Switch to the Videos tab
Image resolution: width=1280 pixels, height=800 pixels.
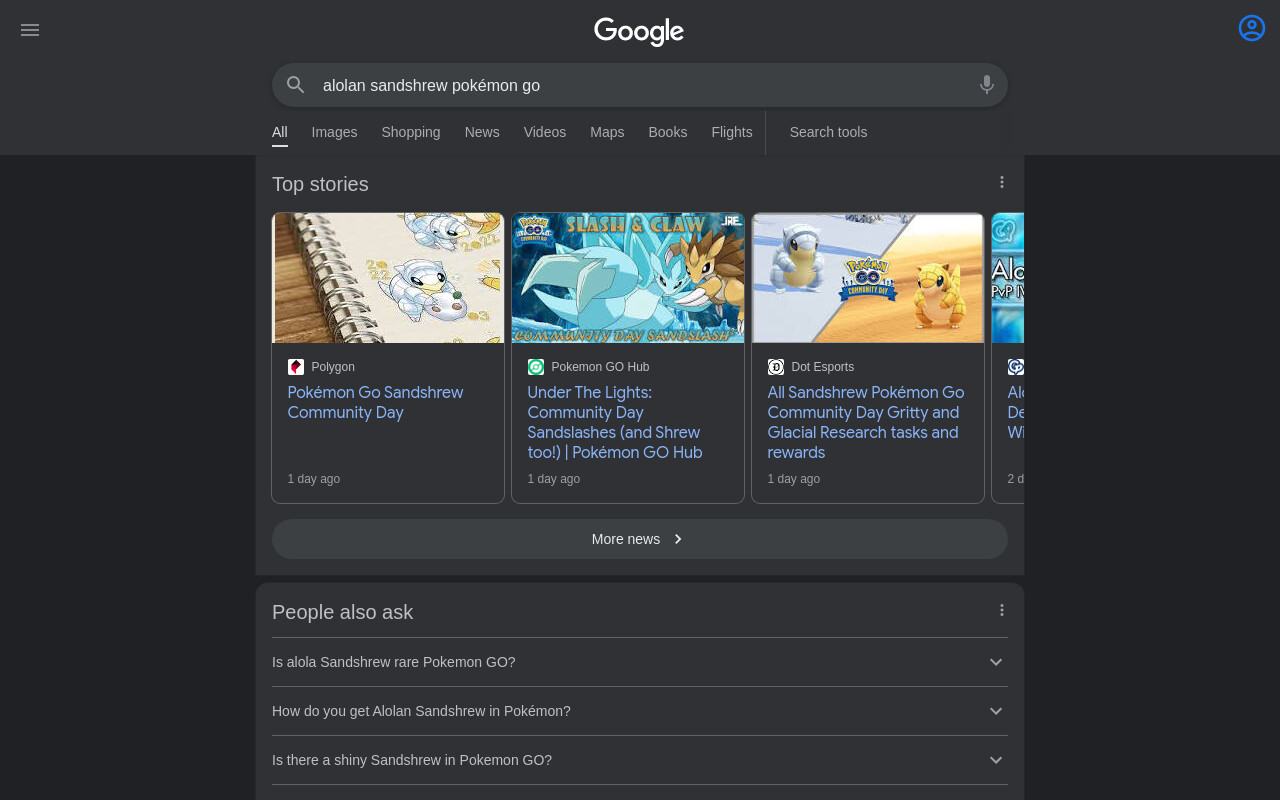click(x=545, y=132)
